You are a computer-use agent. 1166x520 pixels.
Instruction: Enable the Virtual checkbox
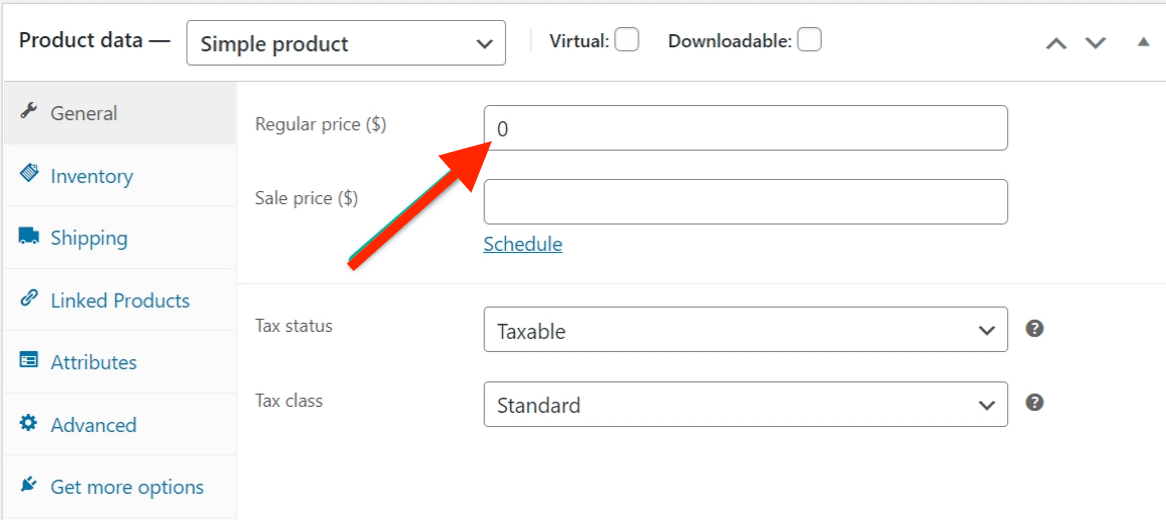627,40
